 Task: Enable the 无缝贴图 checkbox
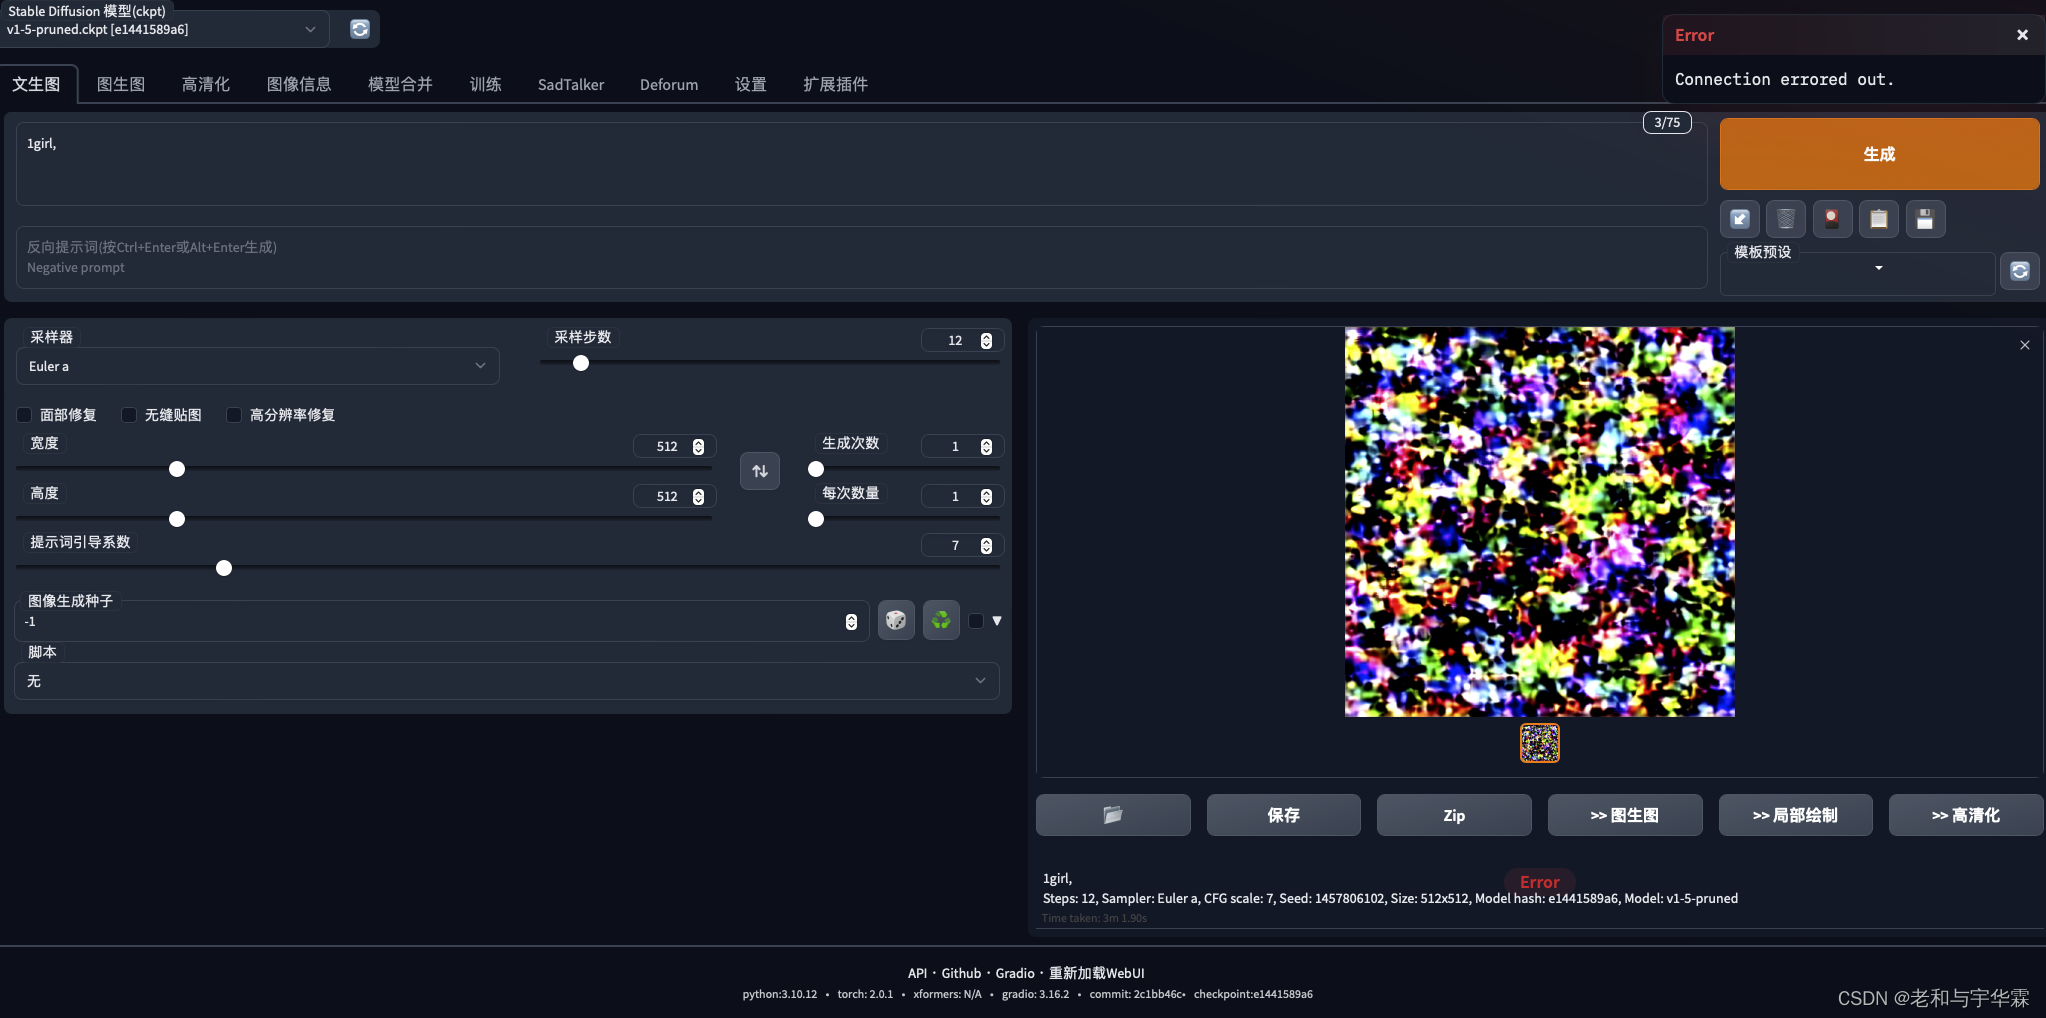(x=129, y=415)
